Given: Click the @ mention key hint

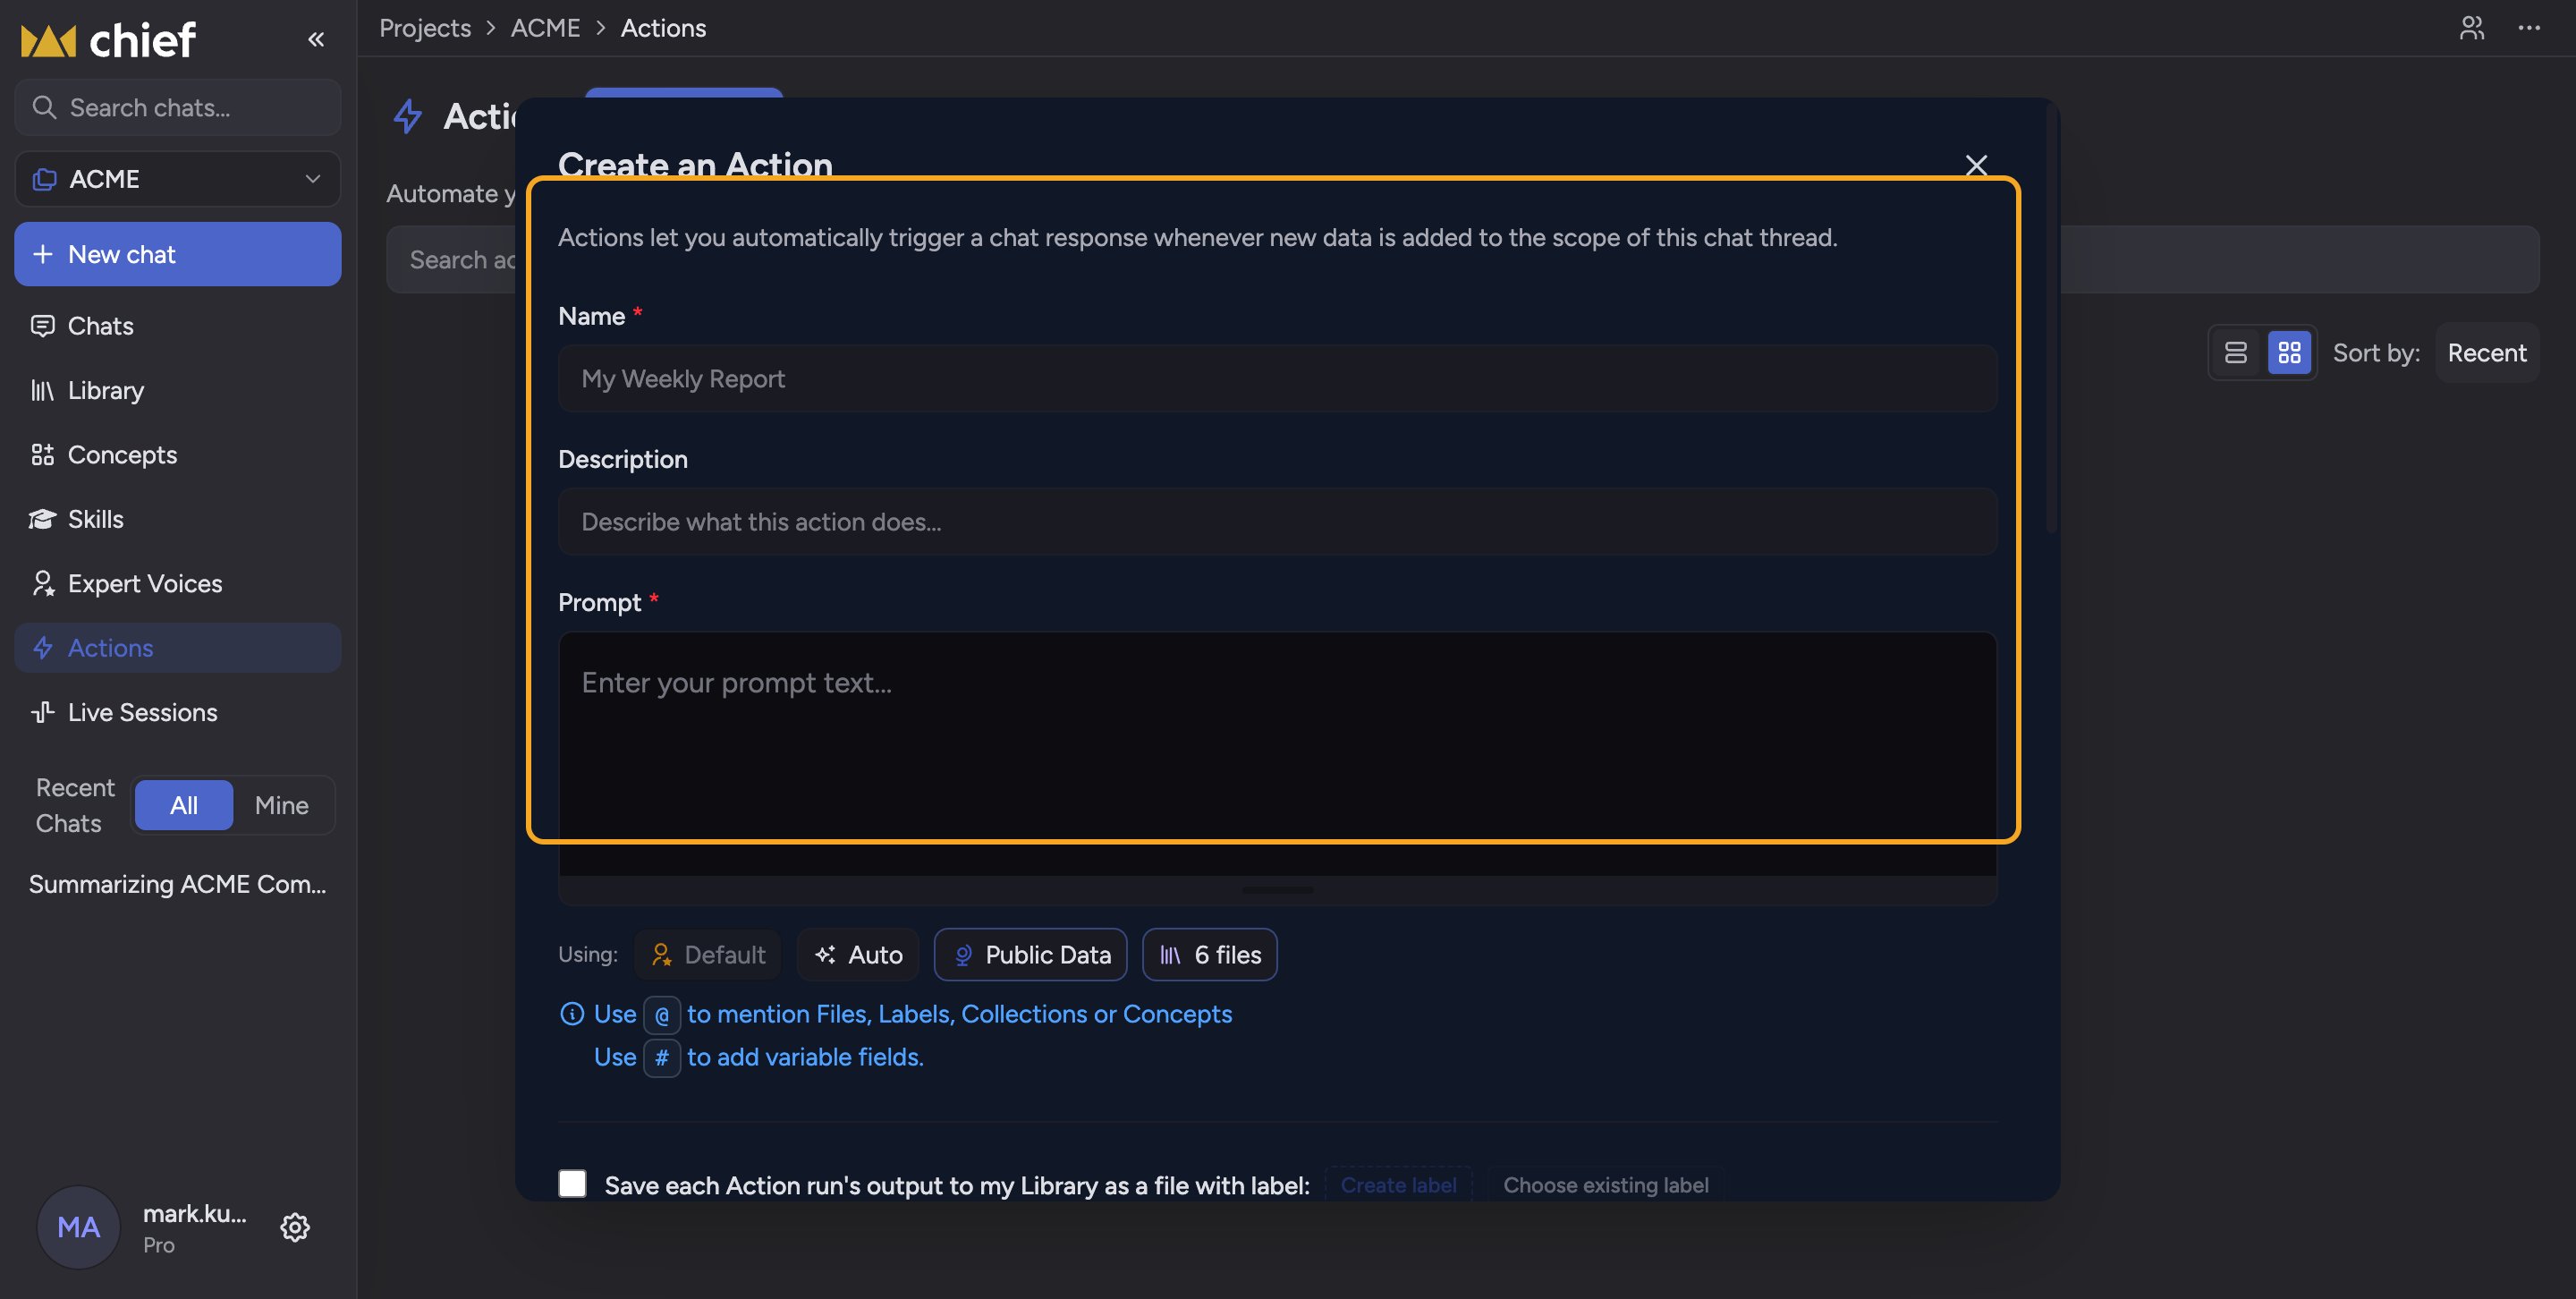Looking at the screenshot, I should 662,1015.
